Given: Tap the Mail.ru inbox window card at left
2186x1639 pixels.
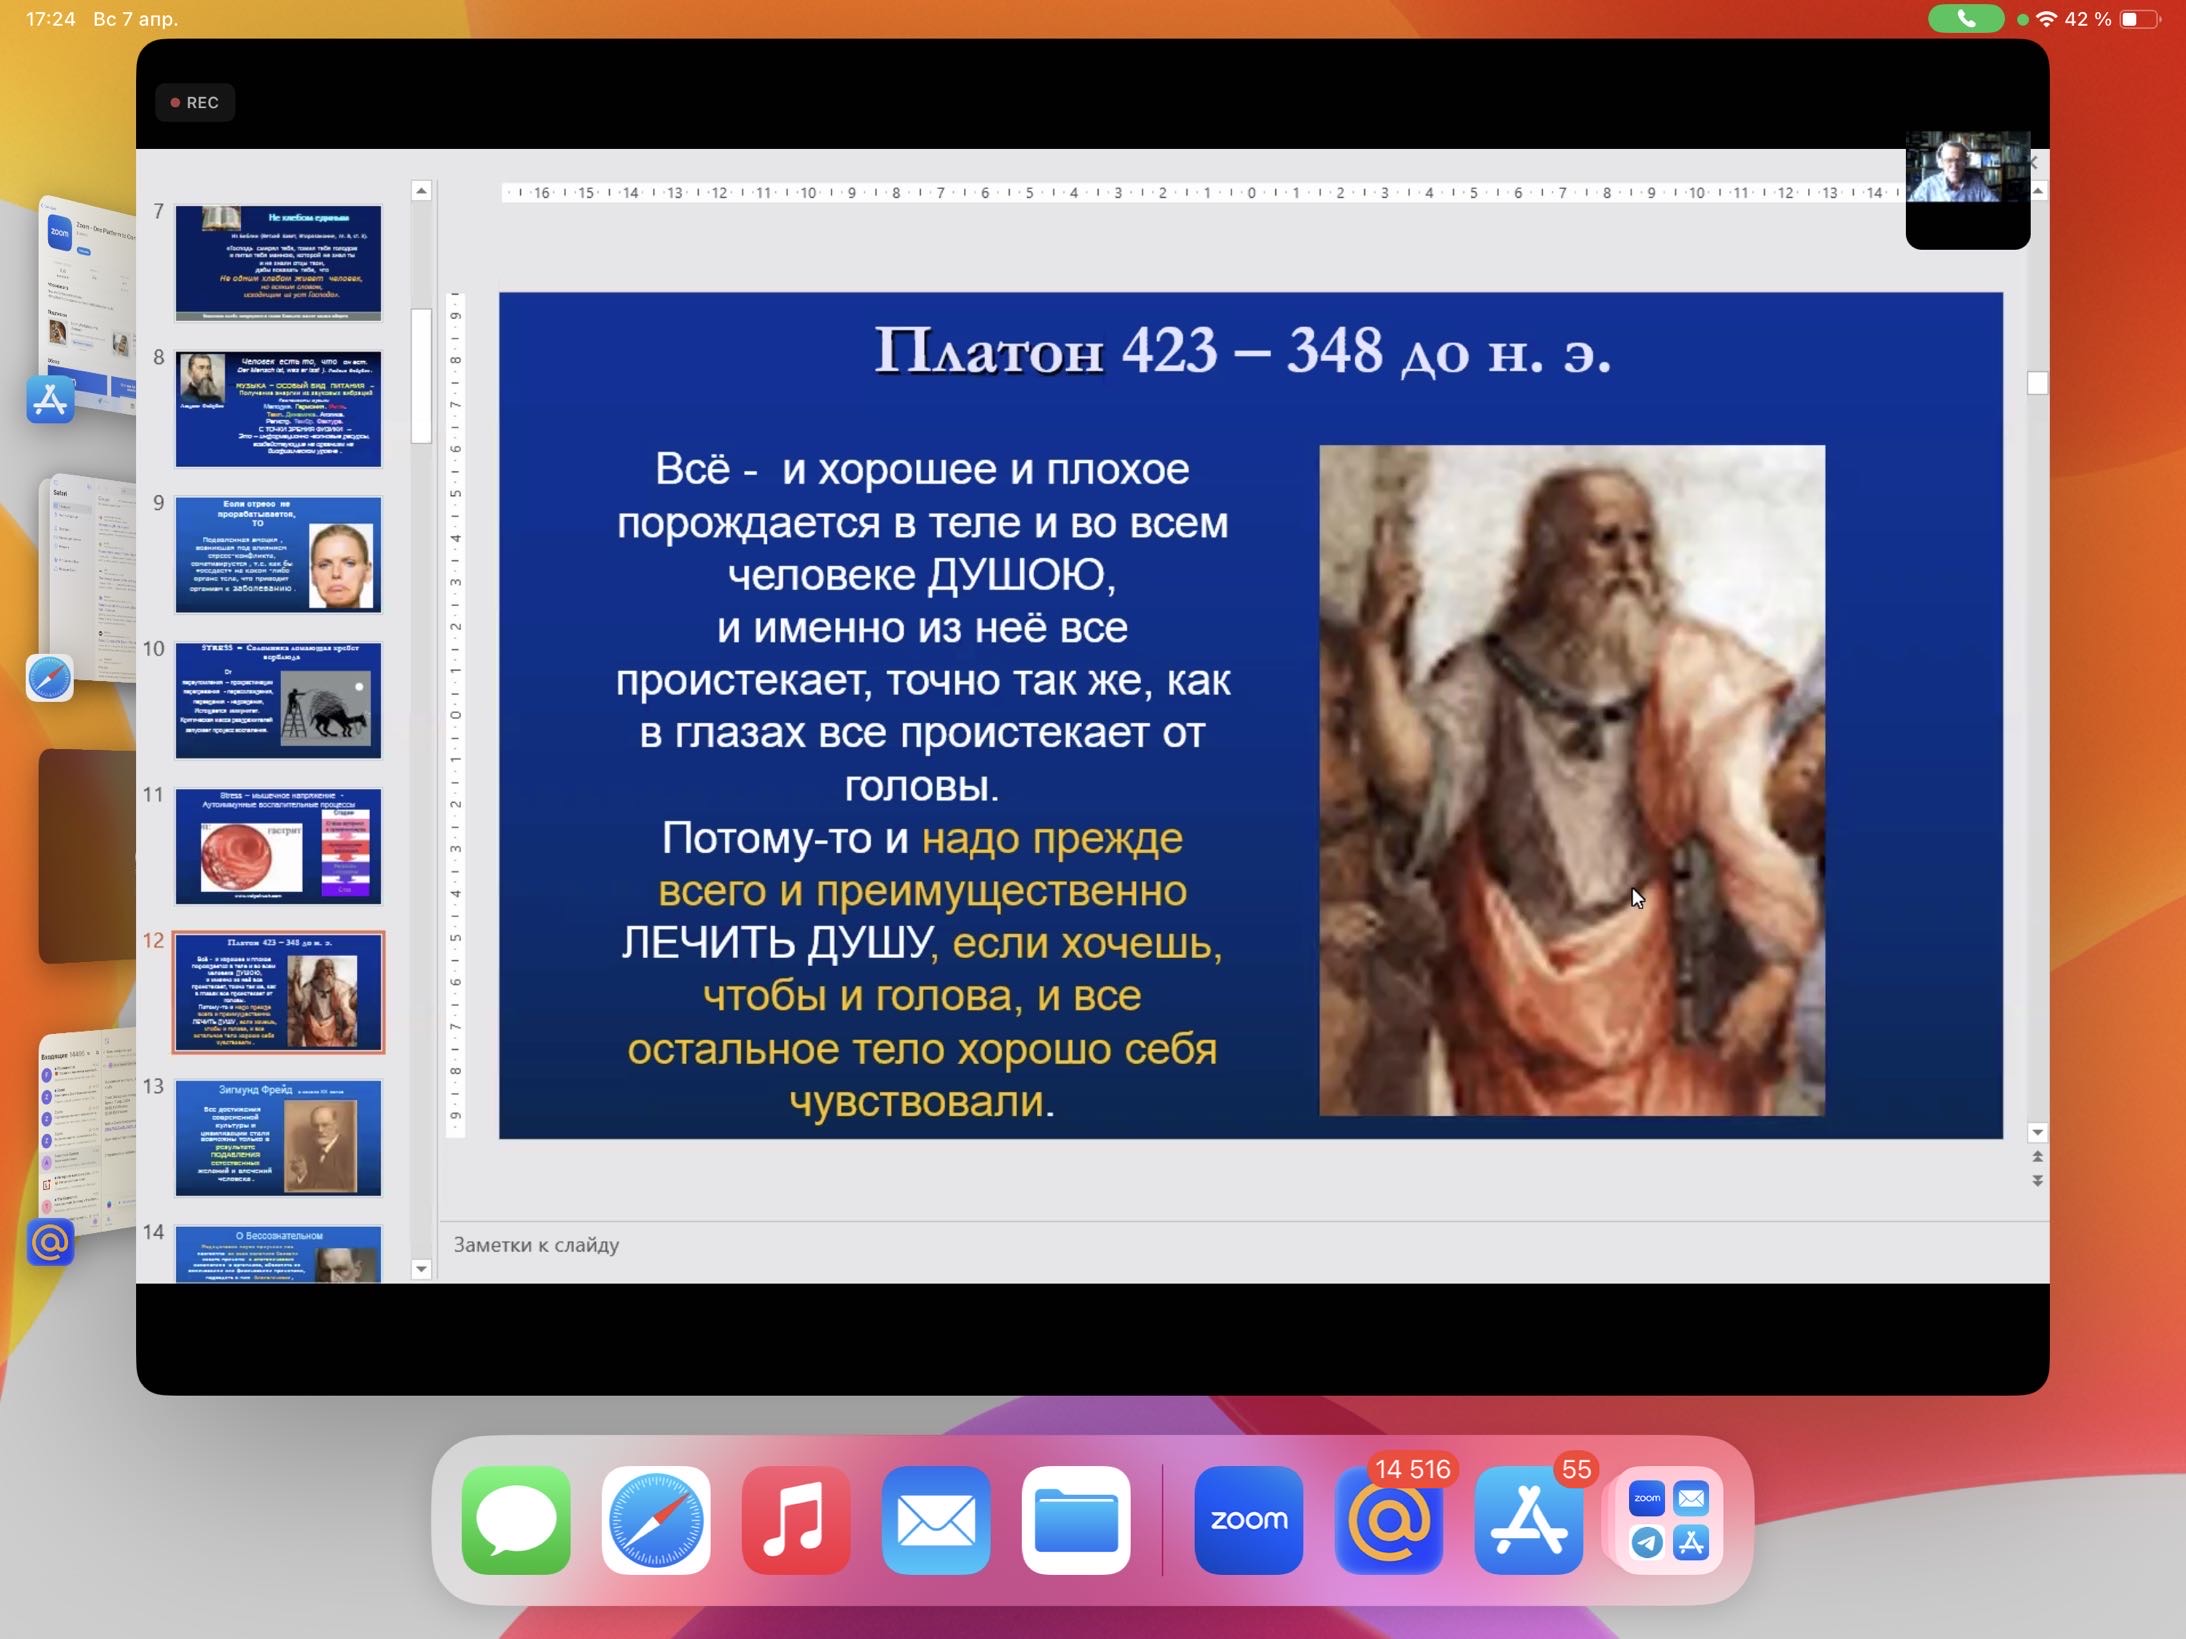Looking at the screenshot, I should [88, 1132].
